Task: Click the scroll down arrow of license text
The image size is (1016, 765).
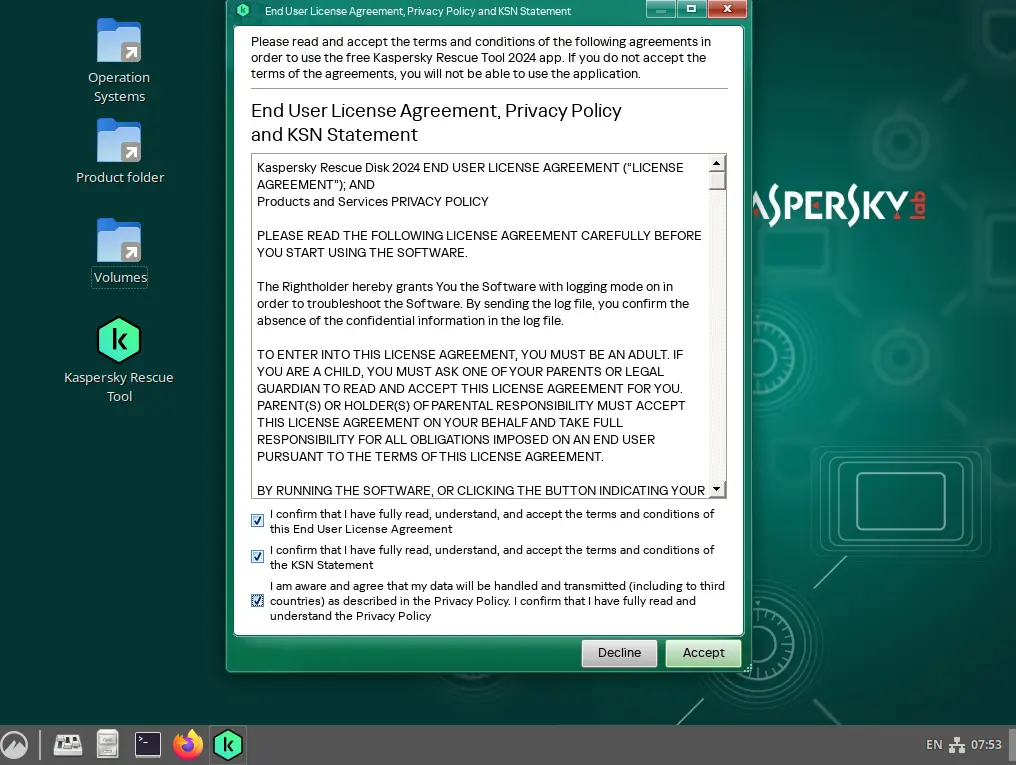Action: click(x=717, y=489)
